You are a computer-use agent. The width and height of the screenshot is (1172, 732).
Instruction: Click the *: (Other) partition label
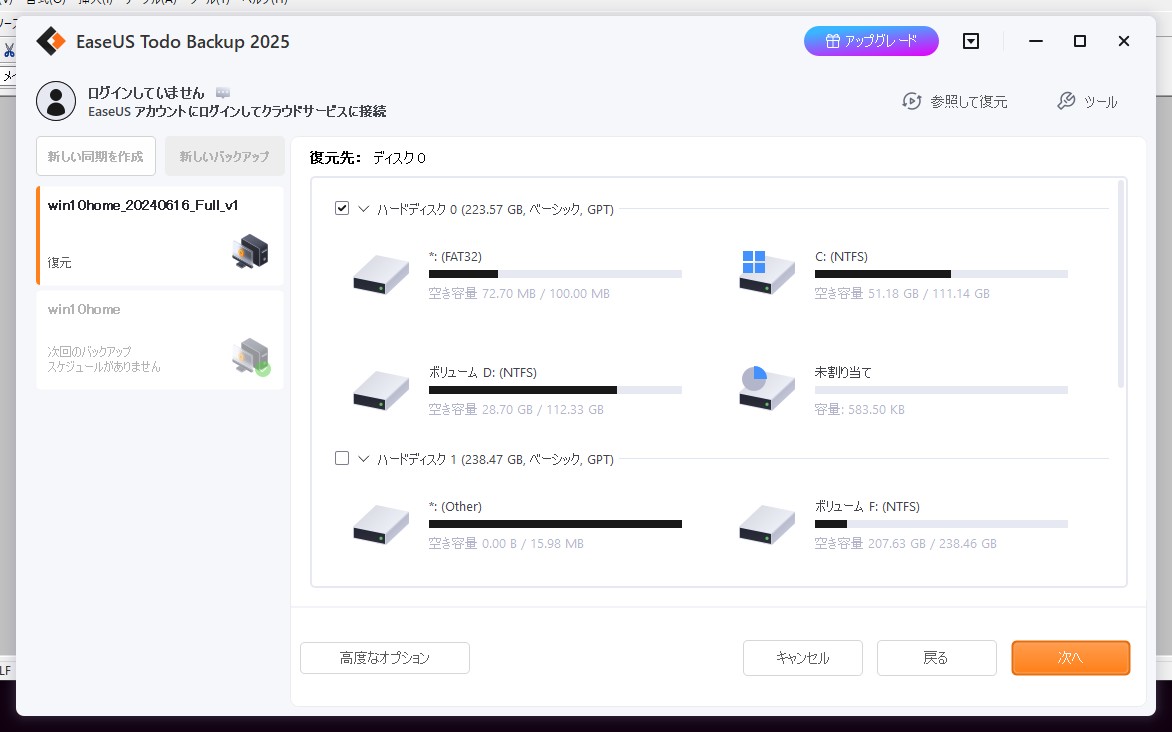455,506
